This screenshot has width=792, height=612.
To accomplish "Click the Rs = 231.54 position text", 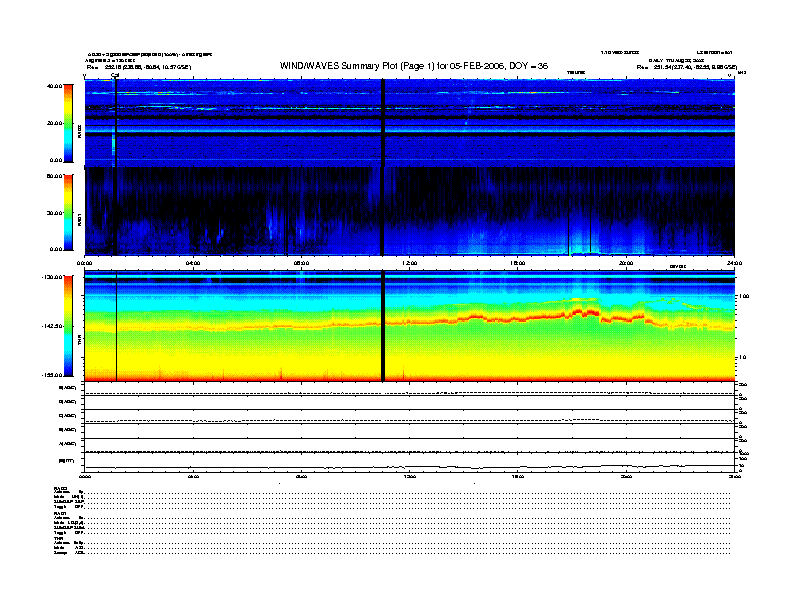I will click(x=687, y=67).
